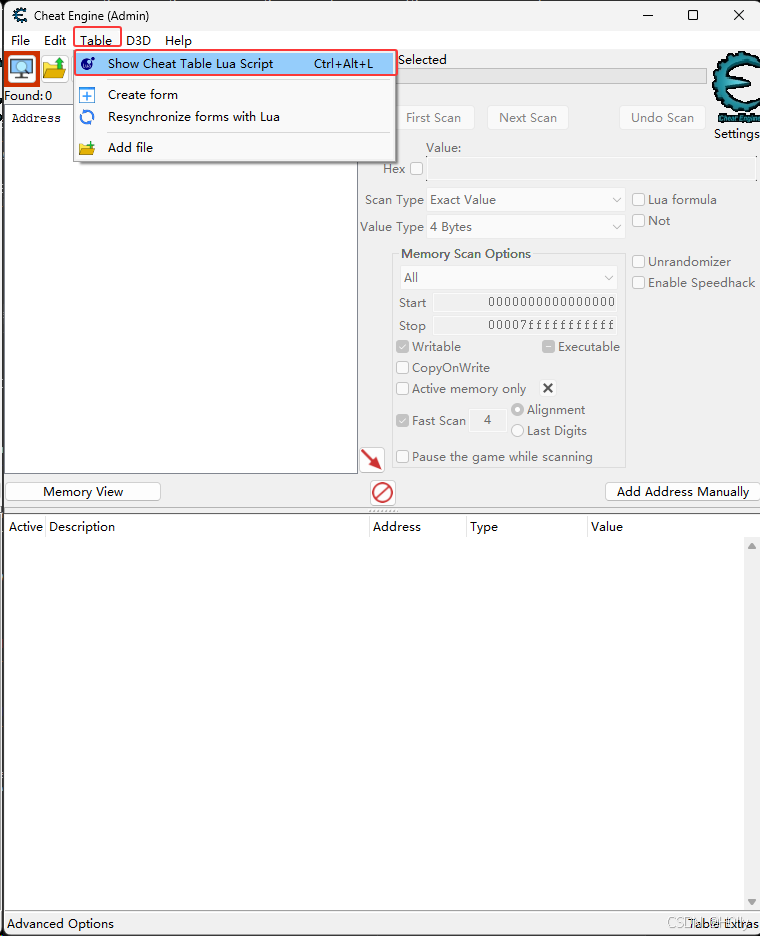Enable the Unrandomizer checkbox
Viewport: 760px width, 936px height.
(638, 261)
